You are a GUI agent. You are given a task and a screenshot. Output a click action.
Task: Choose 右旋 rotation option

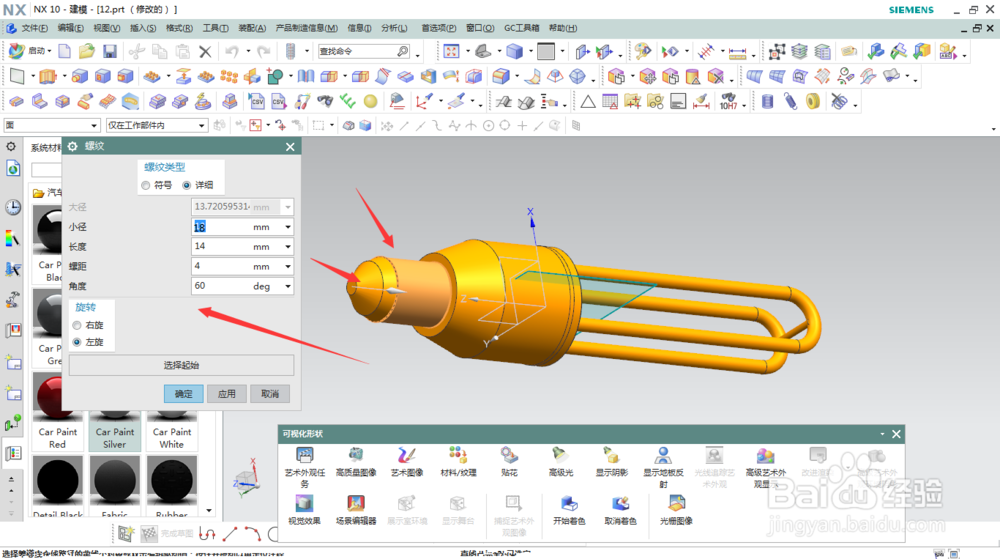pos(77,326)
